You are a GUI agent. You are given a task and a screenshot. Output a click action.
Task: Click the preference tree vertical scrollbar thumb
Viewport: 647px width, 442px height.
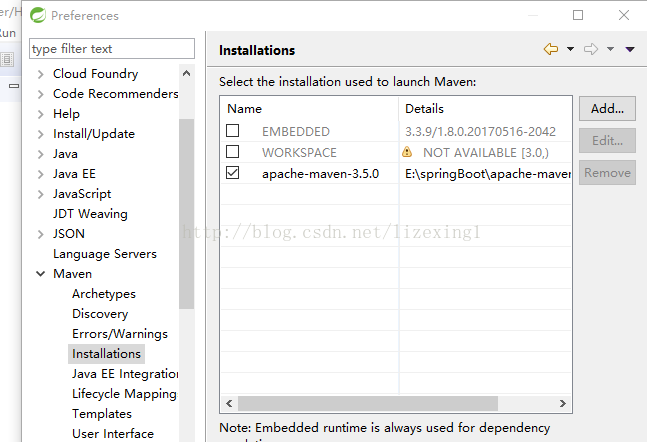click(187, 214)
